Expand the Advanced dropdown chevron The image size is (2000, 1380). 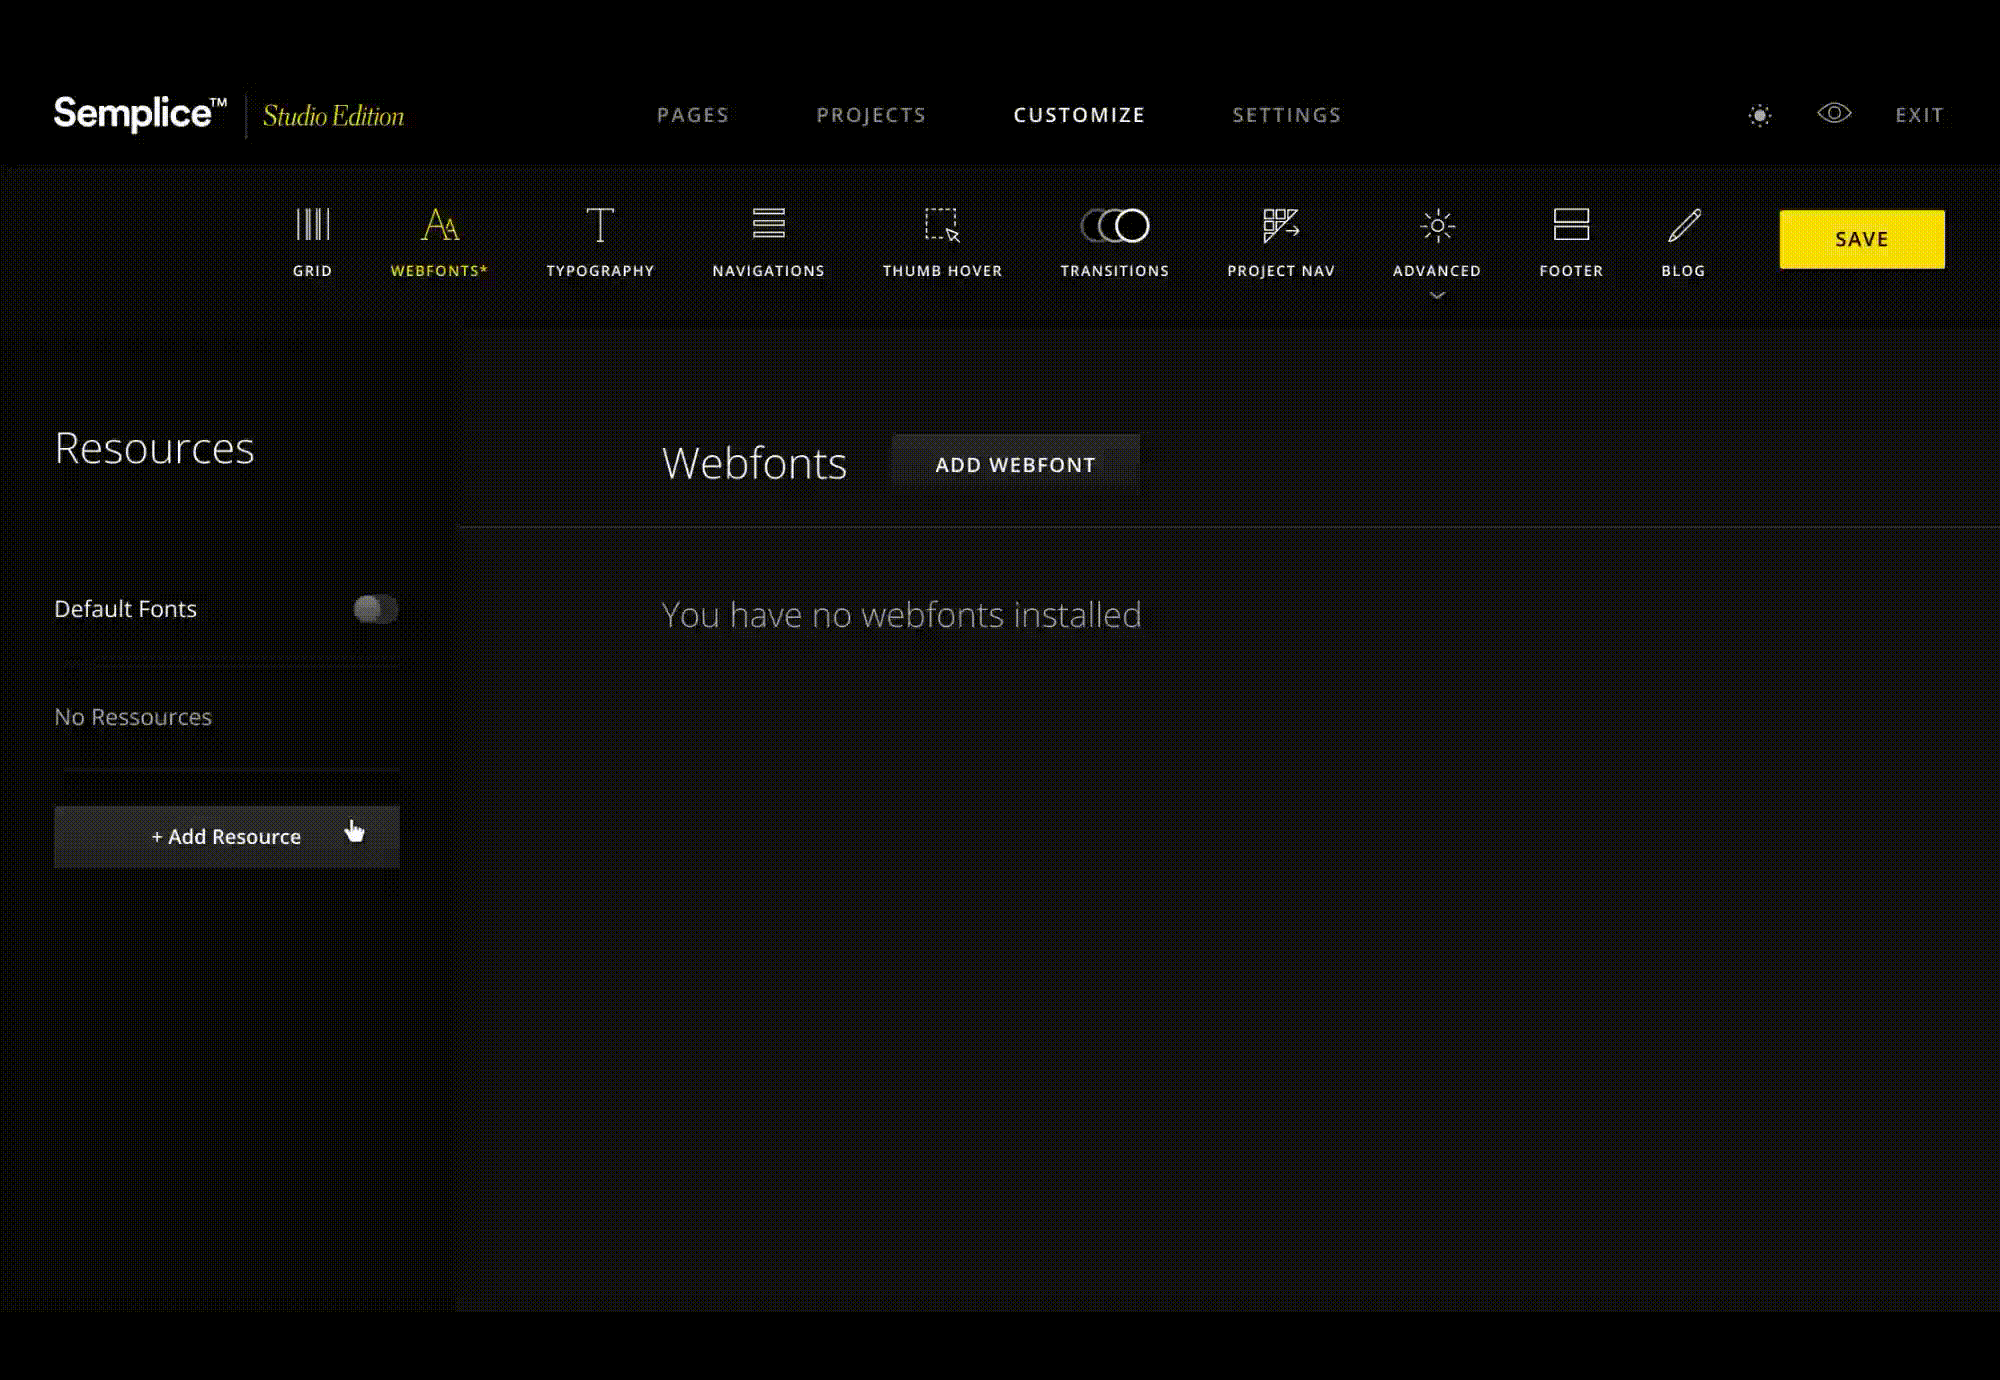coord(1437,295)
